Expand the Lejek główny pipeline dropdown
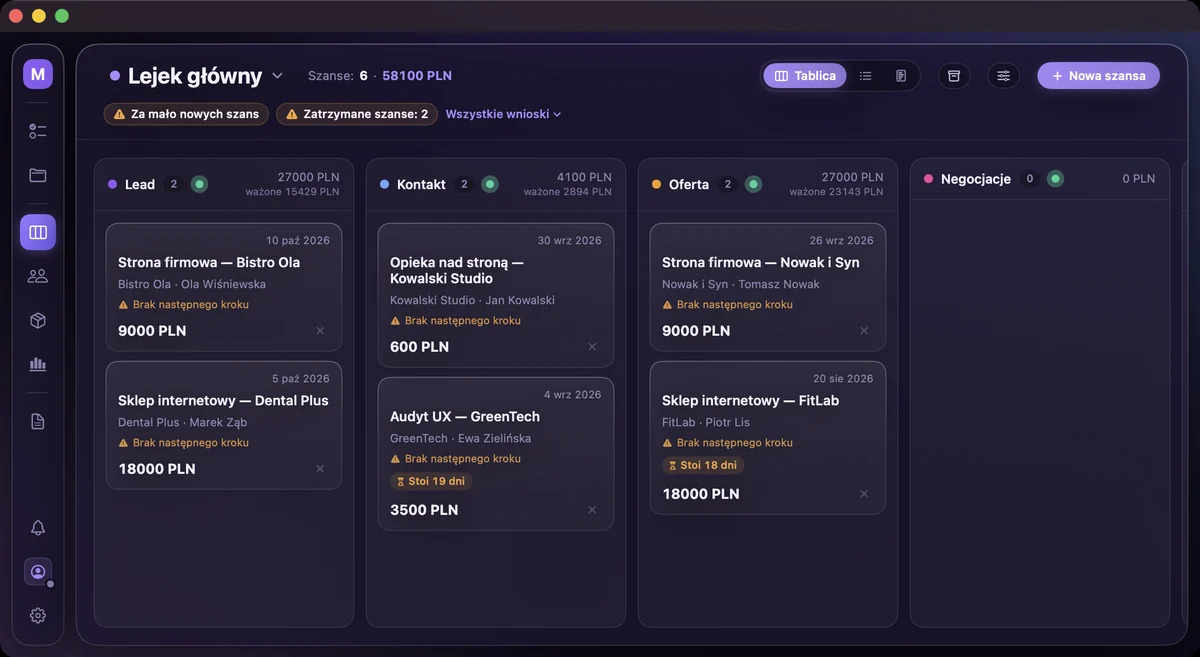Image resolution: width=1200 pixels, height=657 pixels. (x=277, y=76)
